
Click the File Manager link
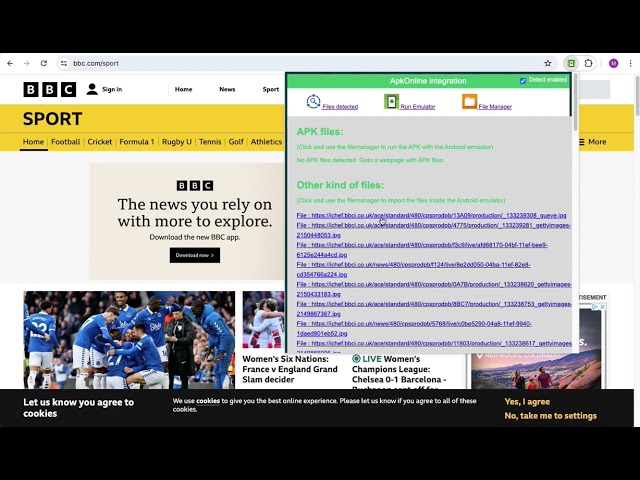pos(495,107)
